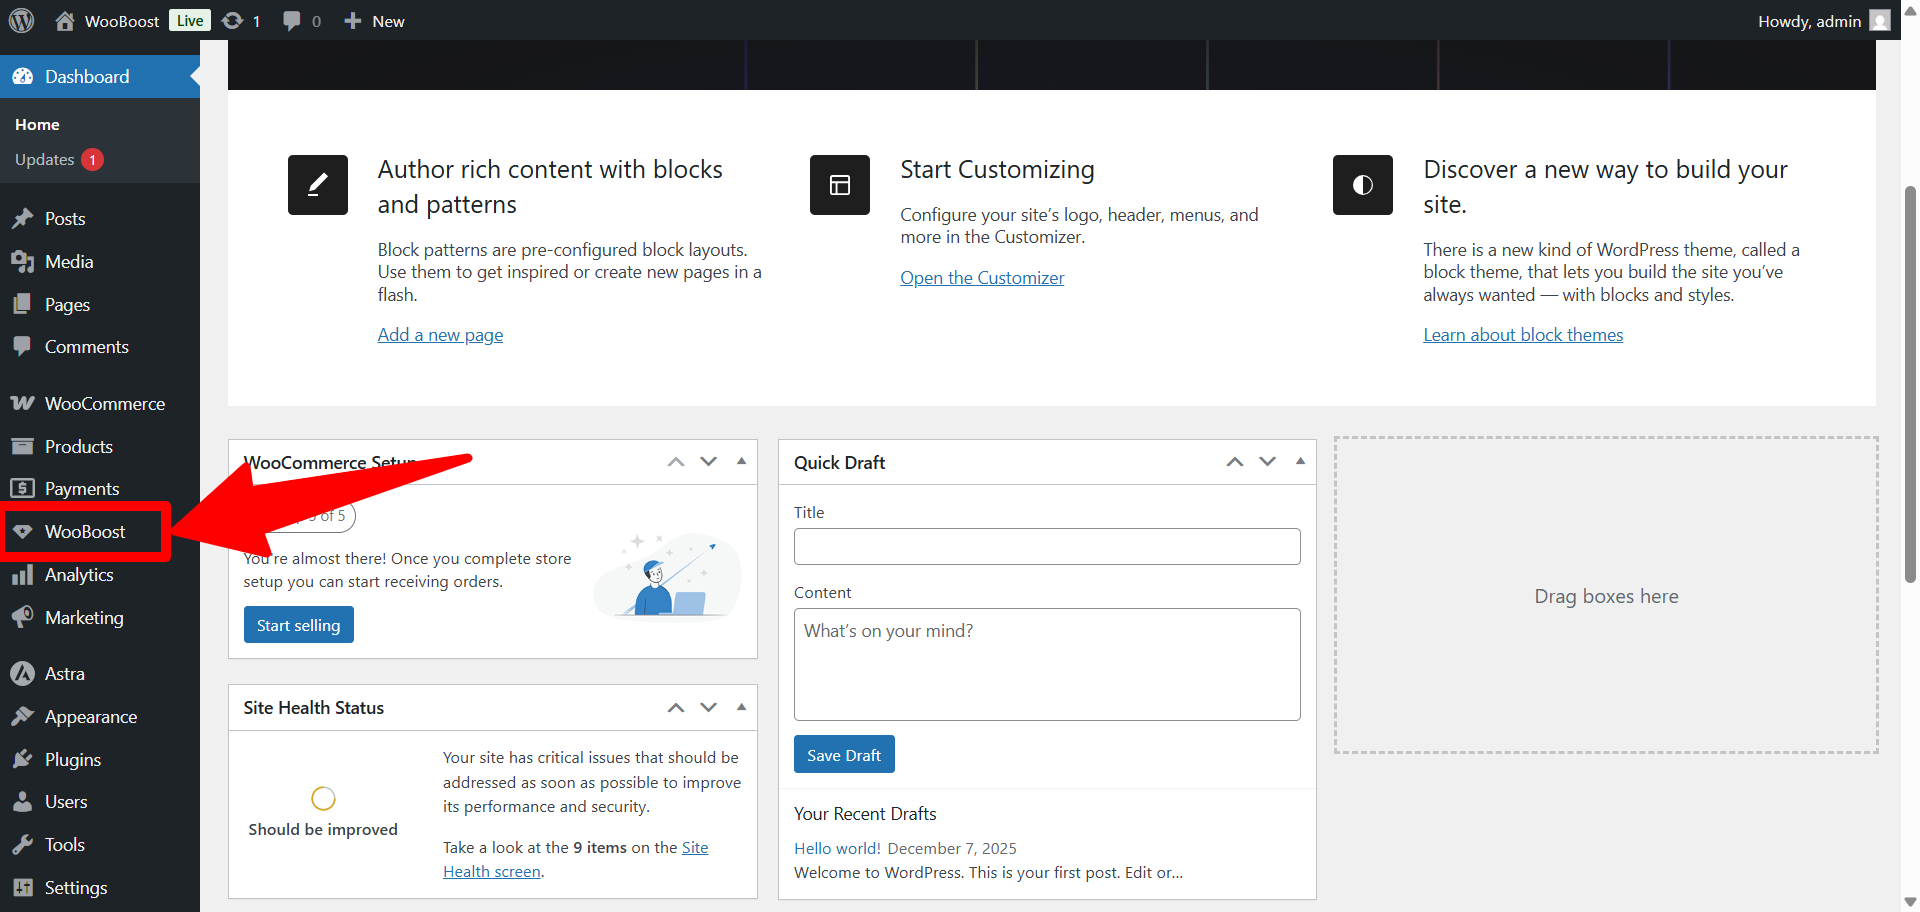Toggle the Site Health Status panel
The image size is (1920, 912).
[741, 707]
